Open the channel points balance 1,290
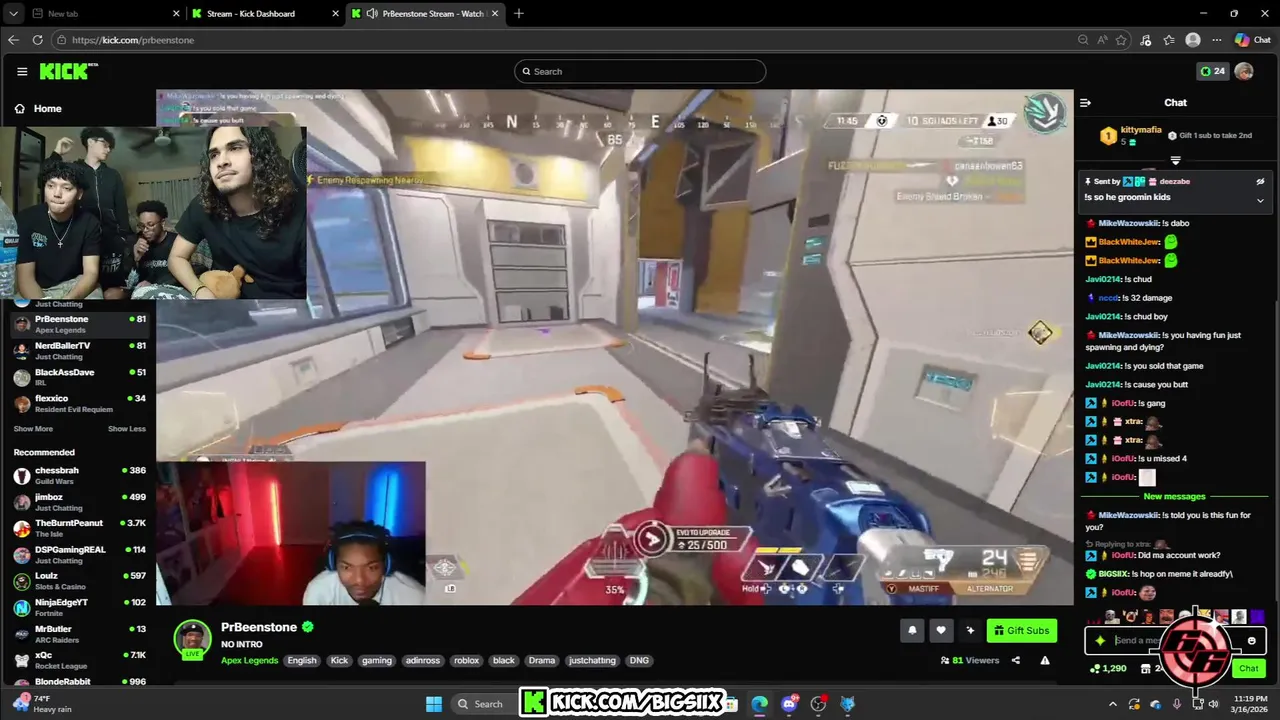1280x720 pixels. (x=1109, y=668)
